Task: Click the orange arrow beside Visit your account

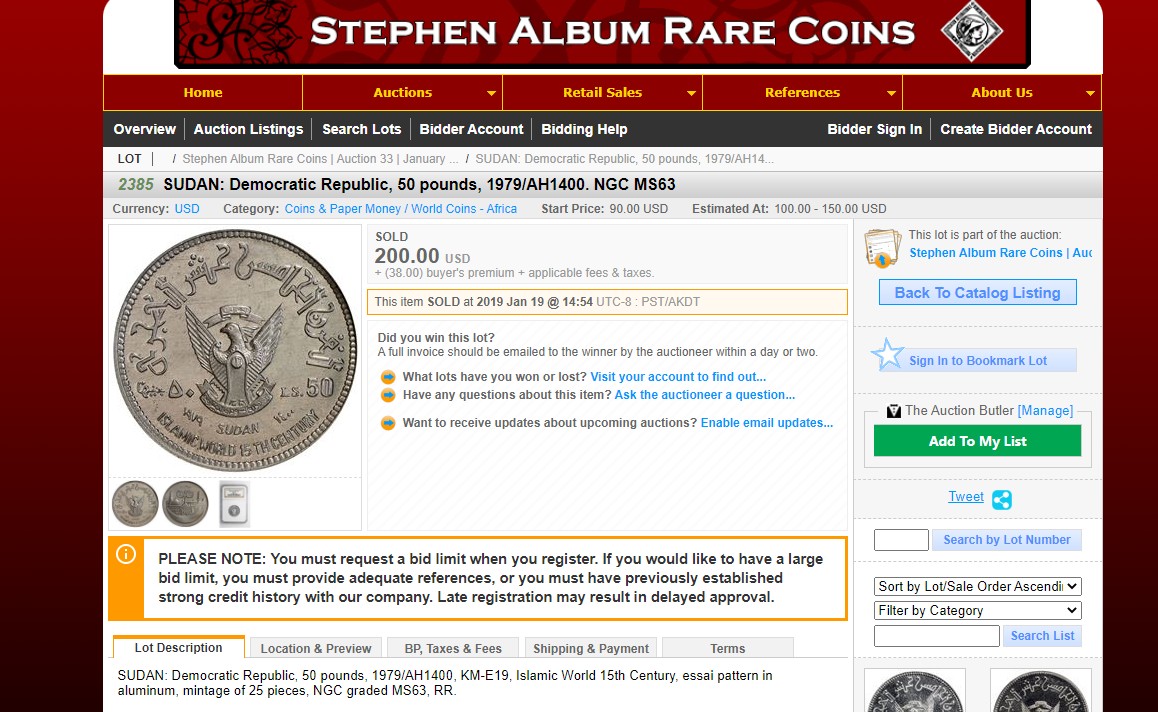Action: [x=388, y=377]
